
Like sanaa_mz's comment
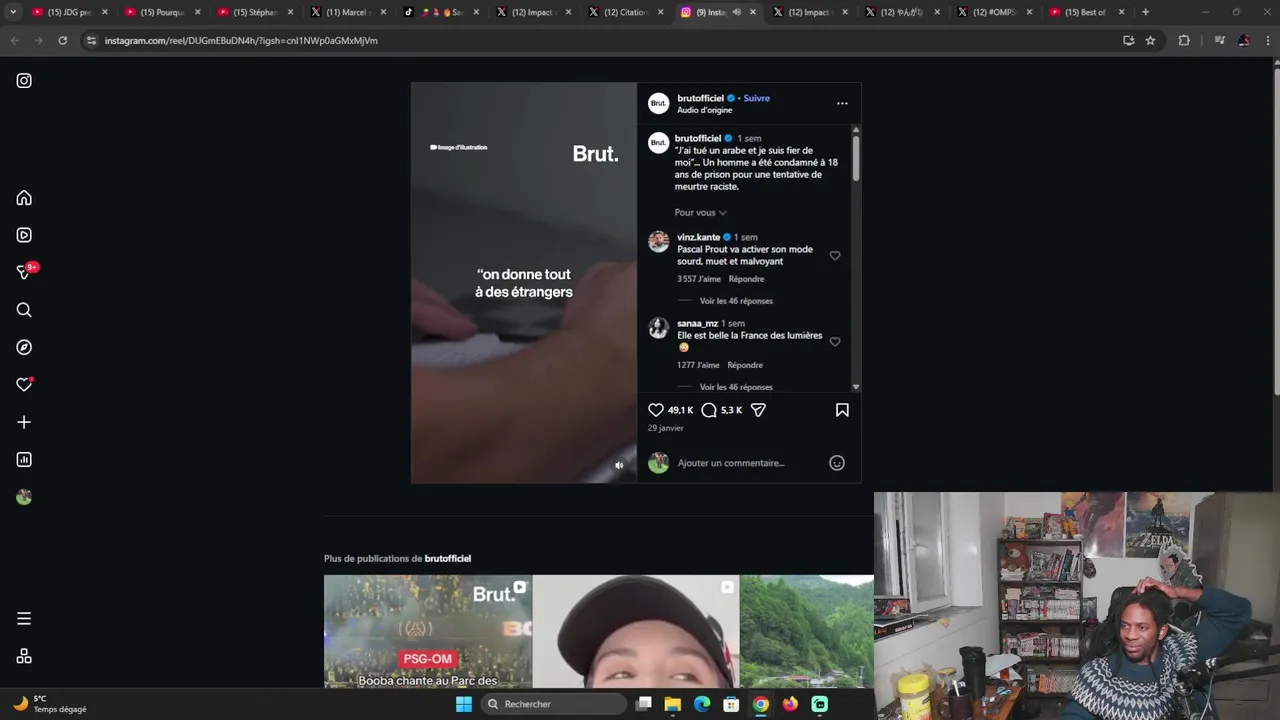tap(835, 342)
